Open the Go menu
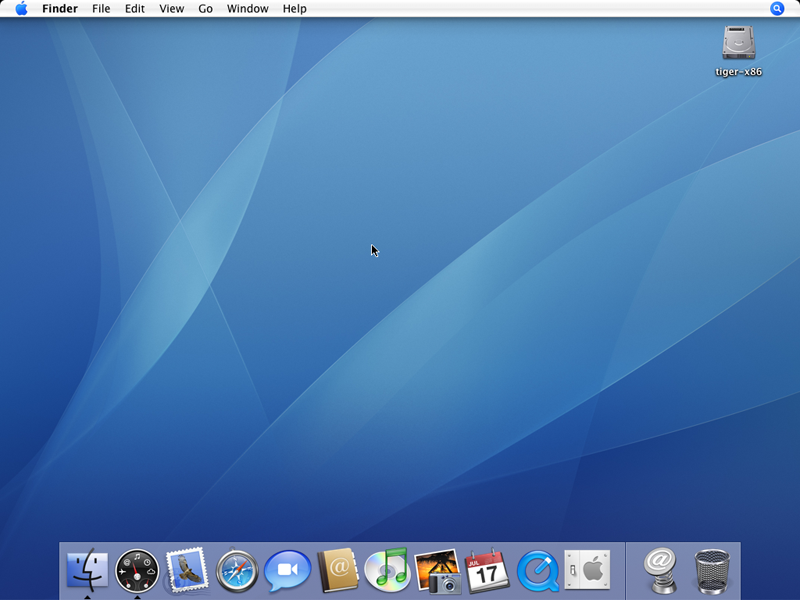Screen dimensions: 800x600 click(x=205, y=9)
